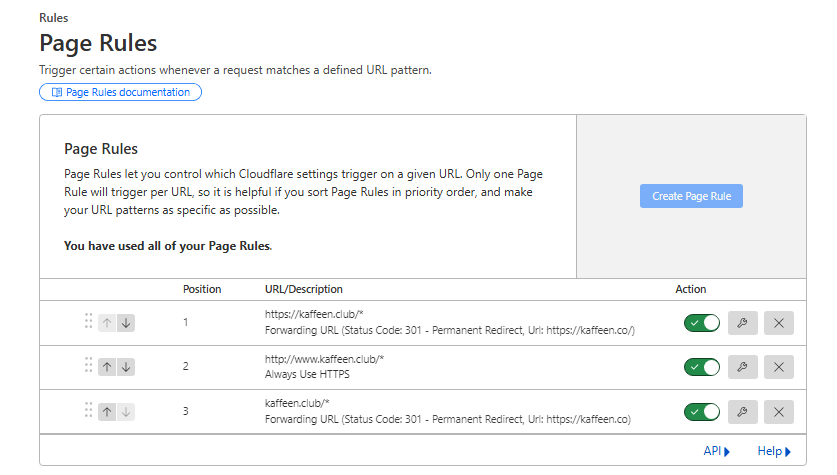Toggle off the Always Use HTTPS rule

point(702,367)
